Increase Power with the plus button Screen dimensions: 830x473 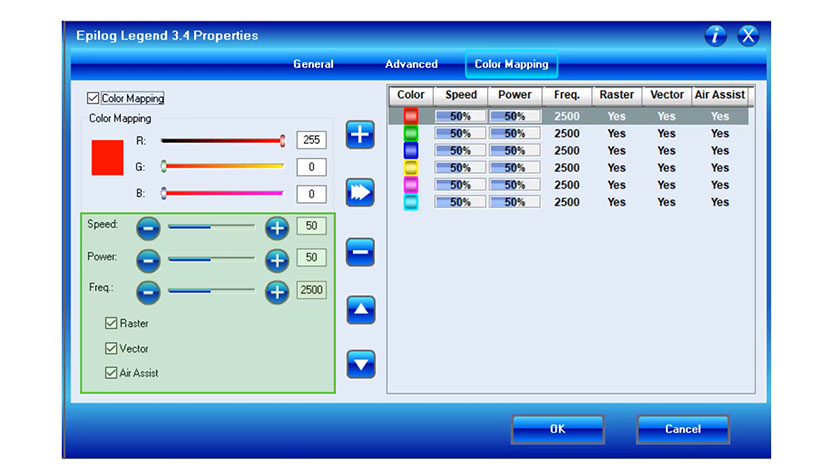click(x=277, y=260)
